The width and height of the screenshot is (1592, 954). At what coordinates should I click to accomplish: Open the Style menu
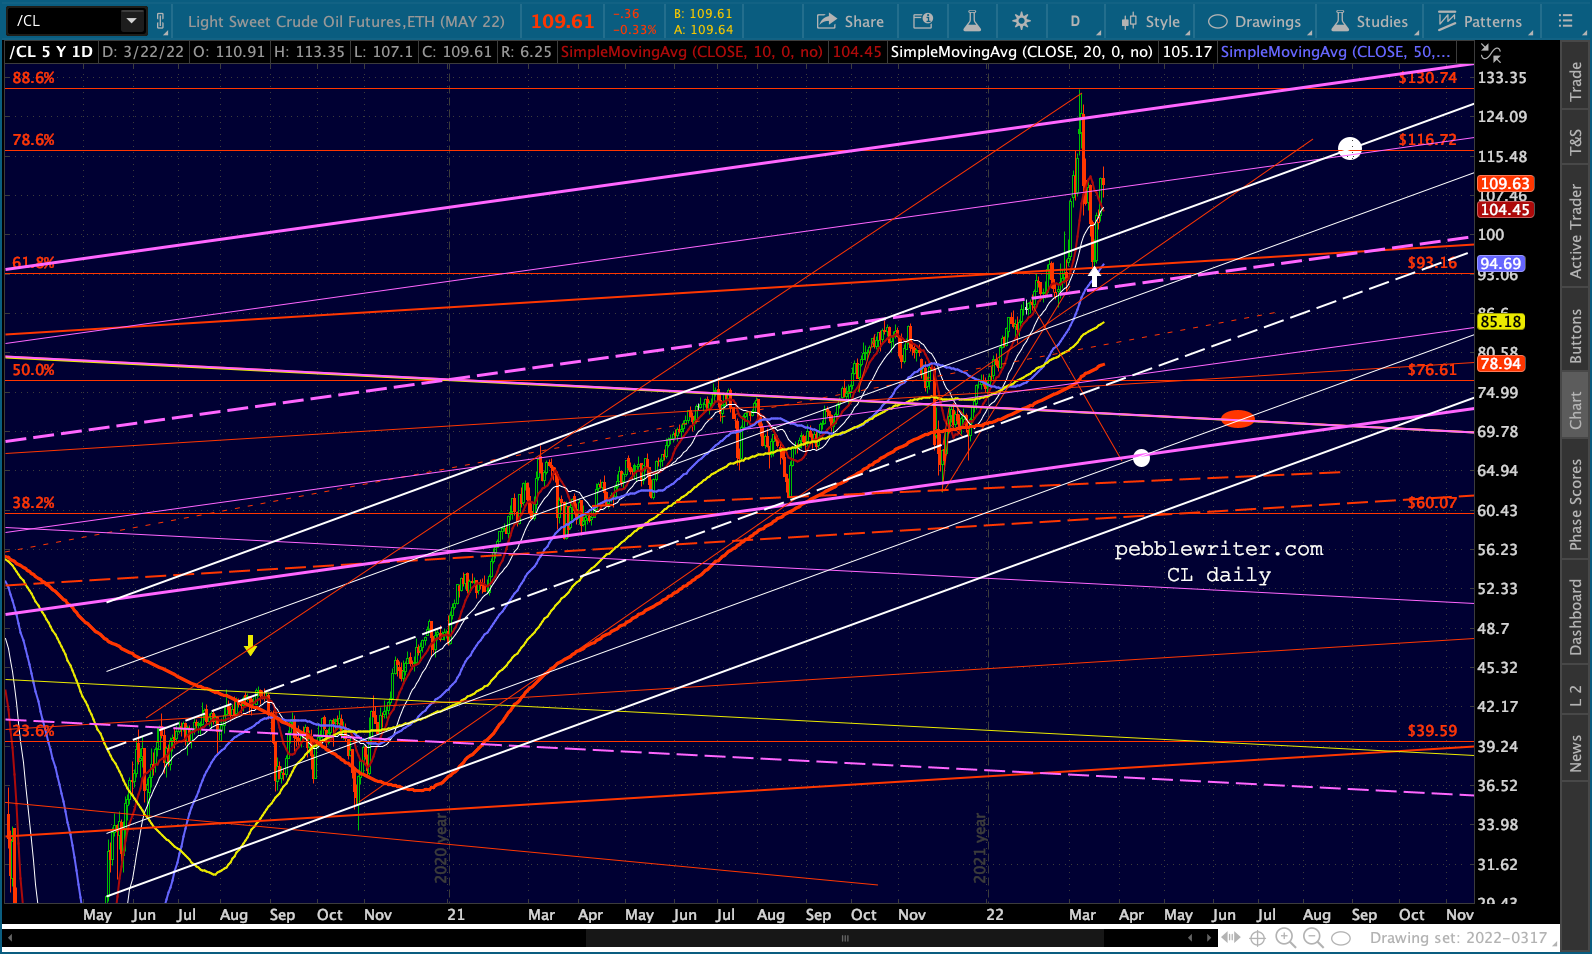pyautogui.click(x=1151, y=21)
